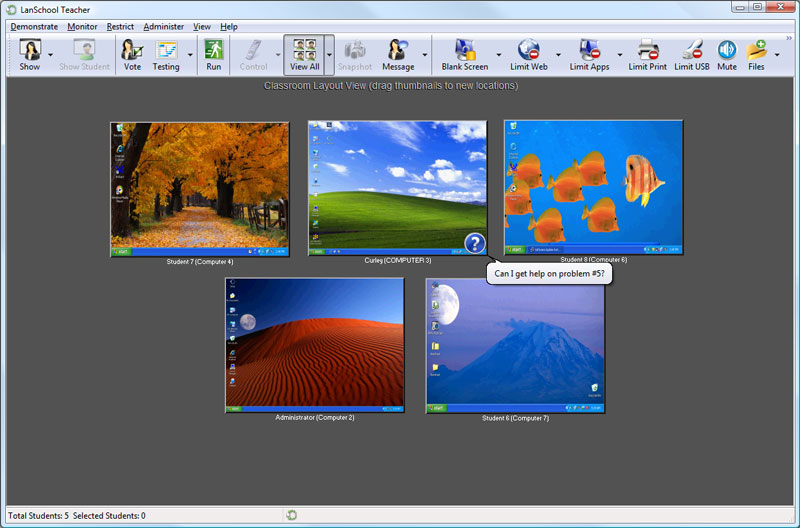Click the Limit Print icon

click(x=647, y=55)
